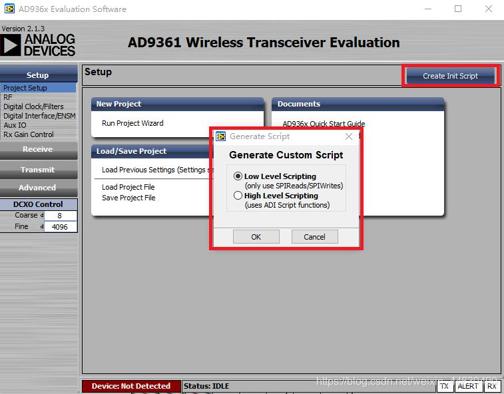Close the AD936x Evaluation Software window
Image resolution: width=504 pixels, height=394 pixels.
click(x=489, y=9)
